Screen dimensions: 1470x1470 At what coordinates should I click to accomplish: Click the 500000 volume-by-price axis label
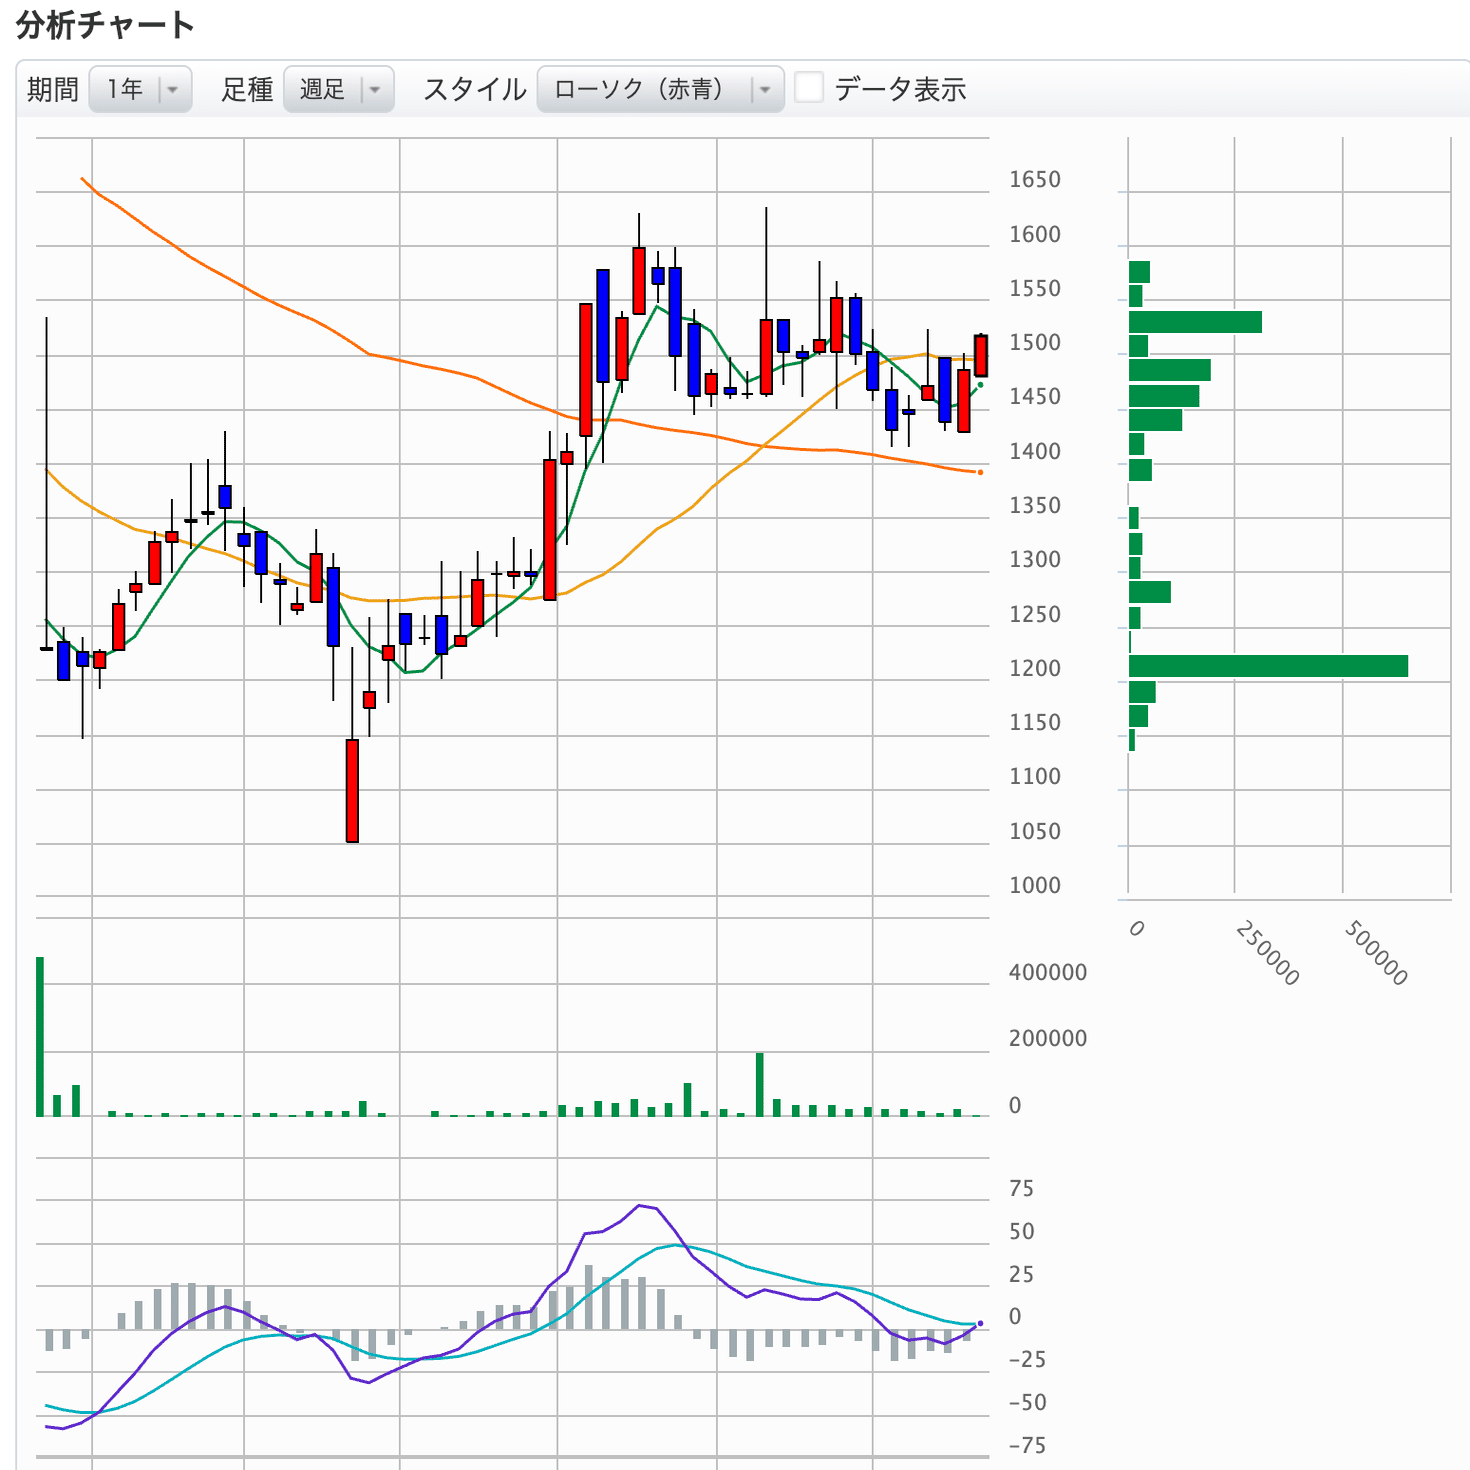1376,954
